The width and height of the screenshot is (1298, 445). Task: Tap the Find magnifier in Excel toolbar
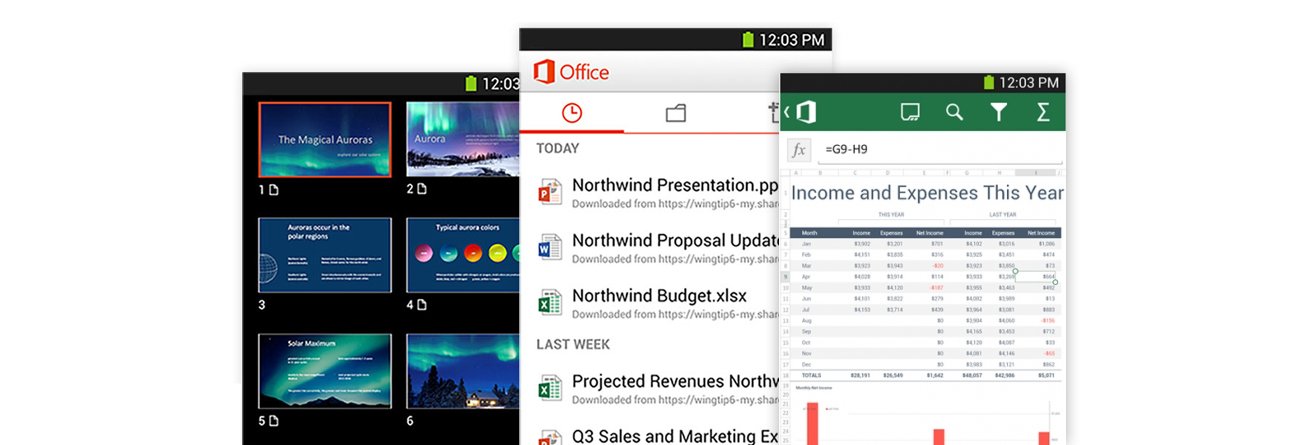pyautogui.click(x=954, y=112)
